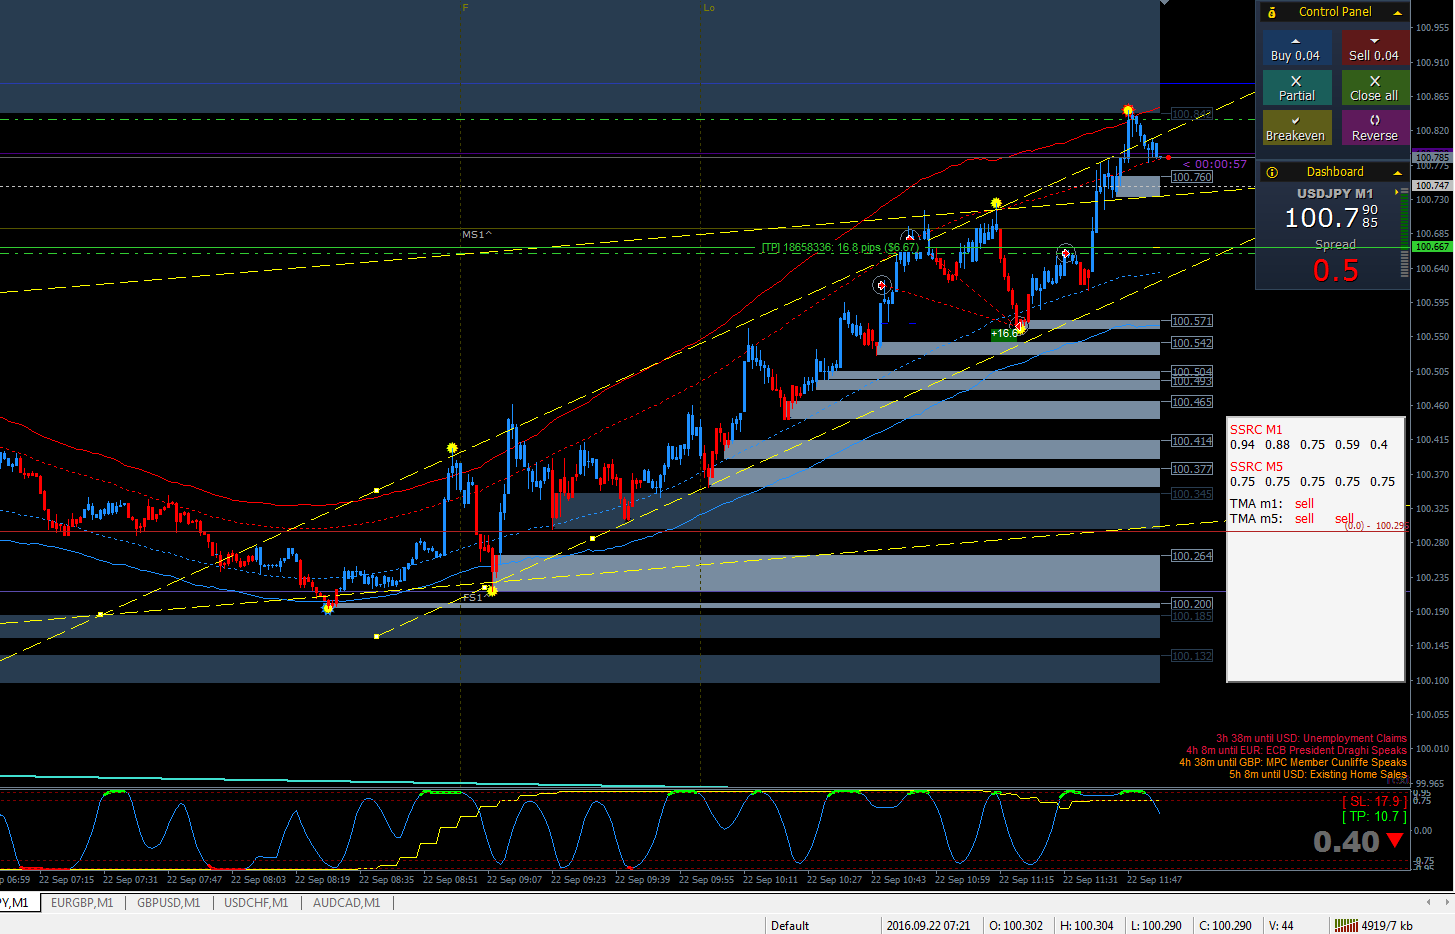Click the 100.760 level label

1191,177
